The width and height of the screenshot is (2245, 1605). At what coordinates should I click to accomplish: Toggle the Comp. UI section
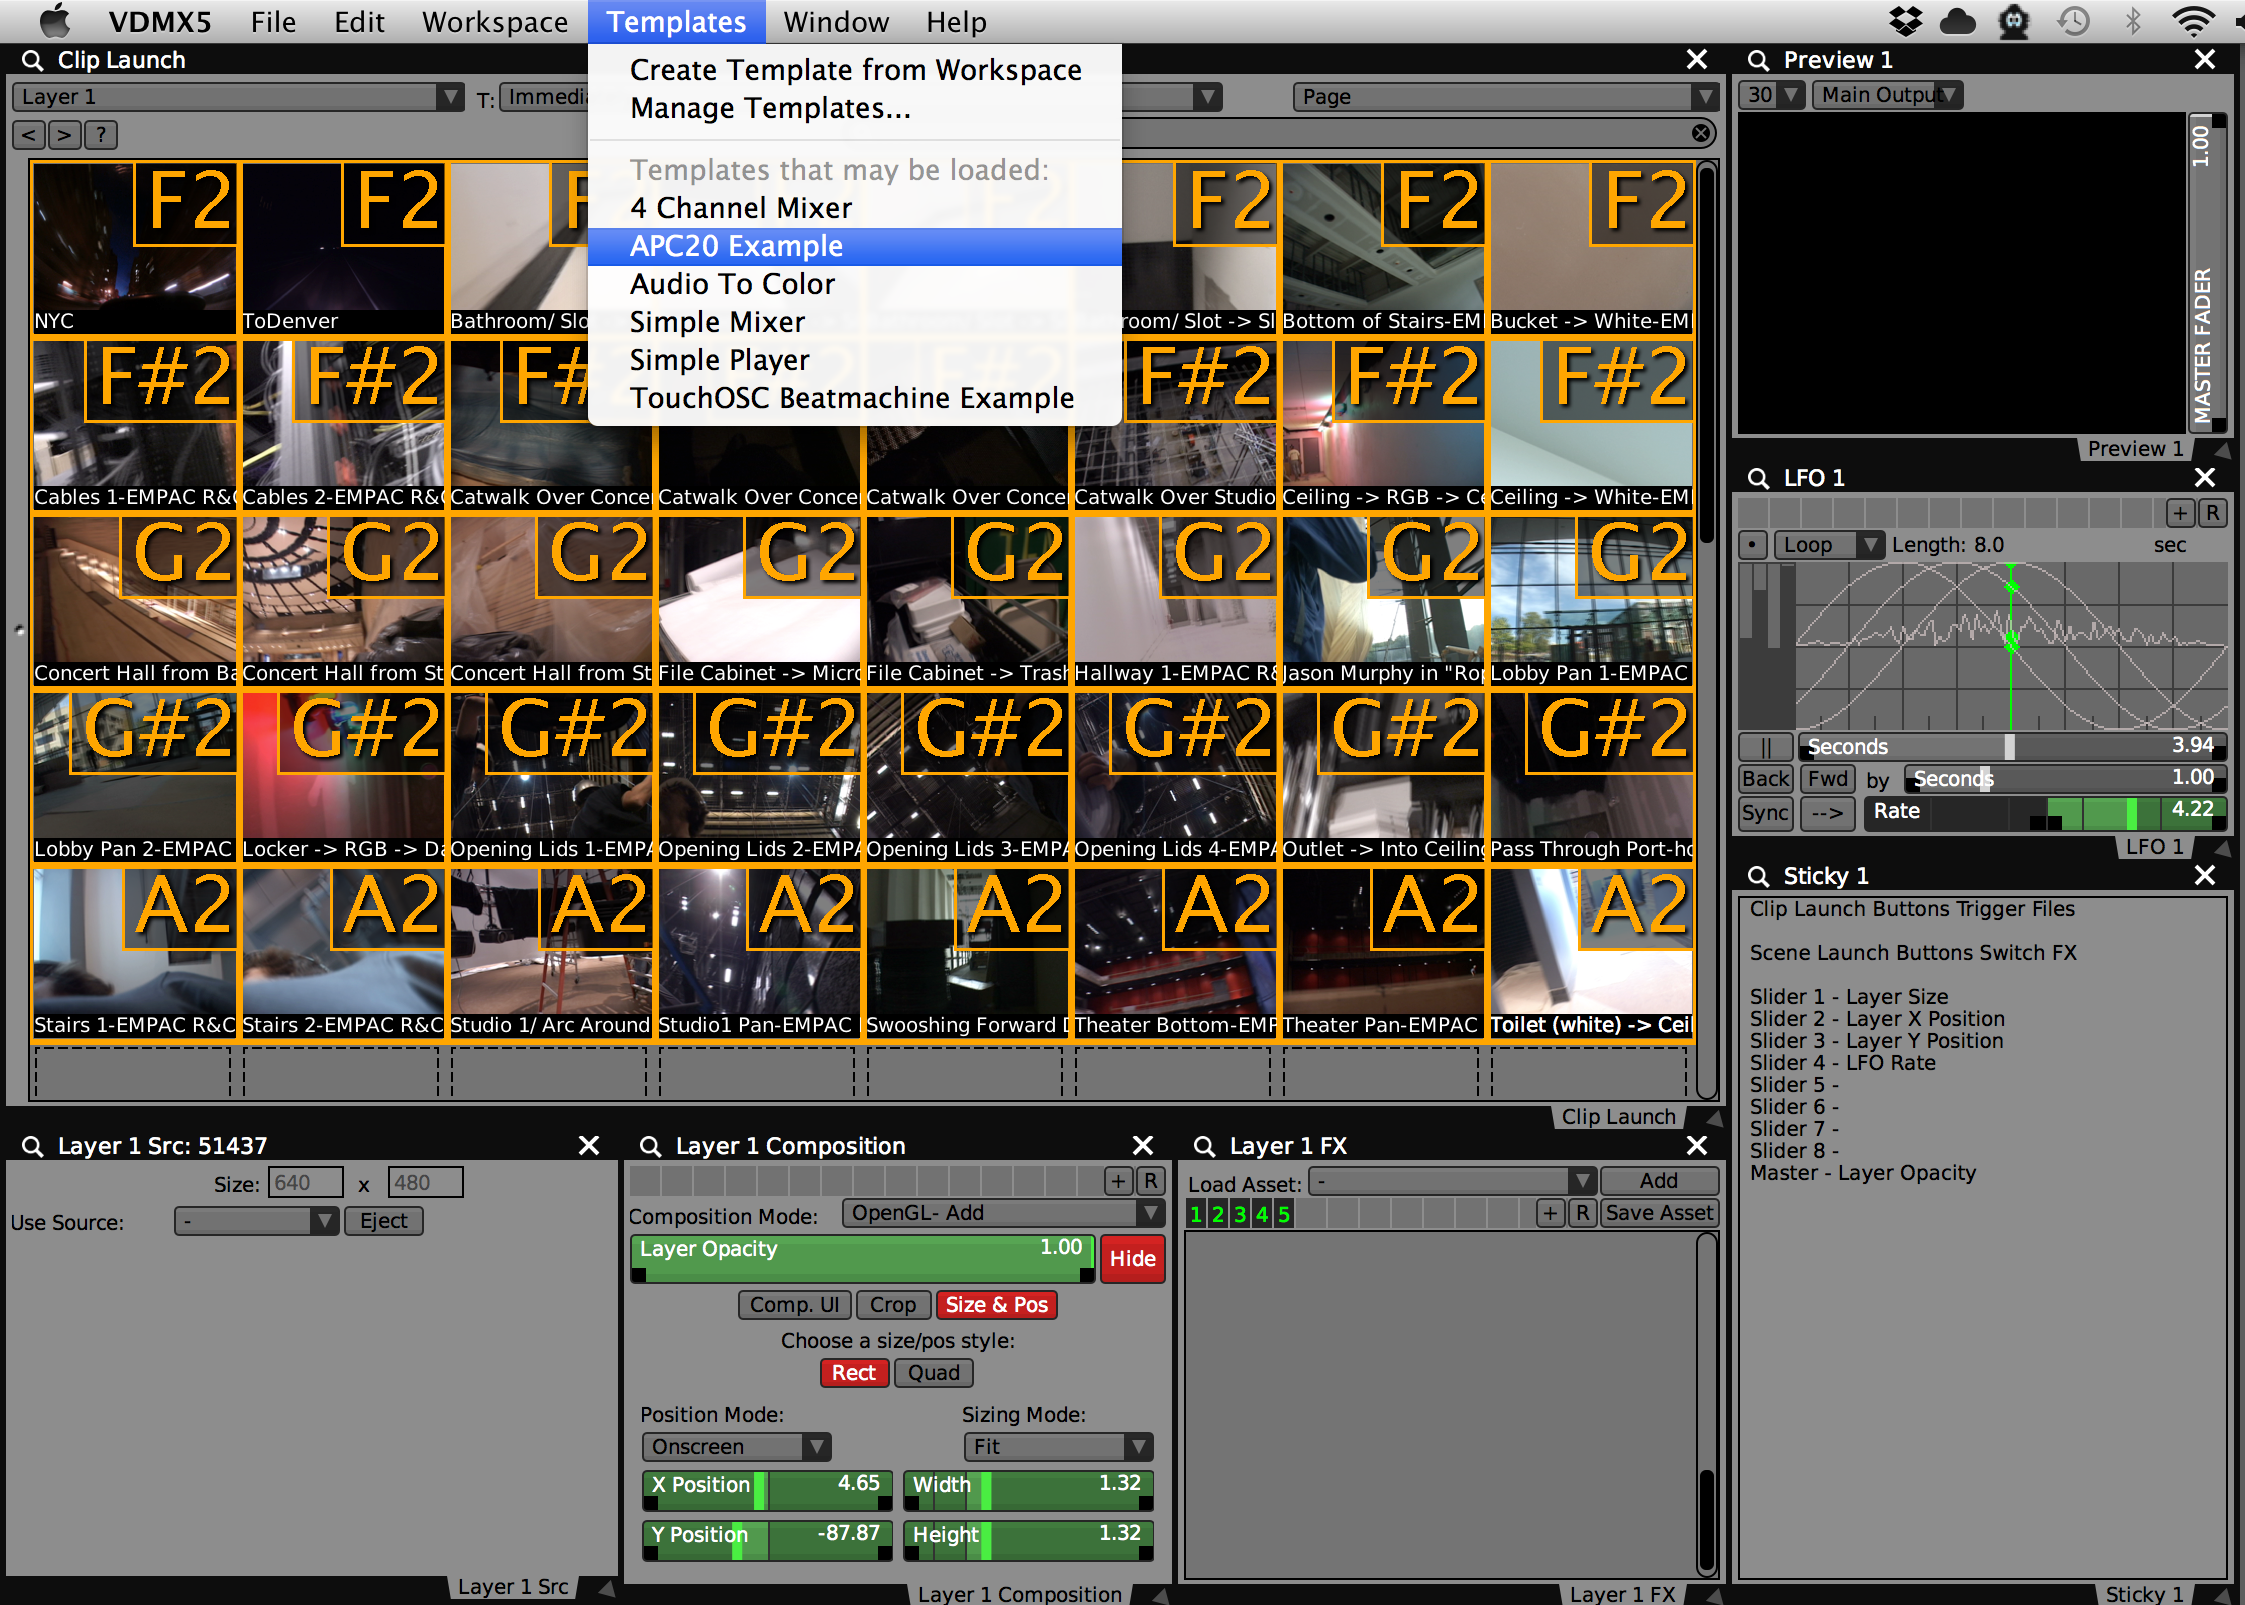click(794, 1305)
